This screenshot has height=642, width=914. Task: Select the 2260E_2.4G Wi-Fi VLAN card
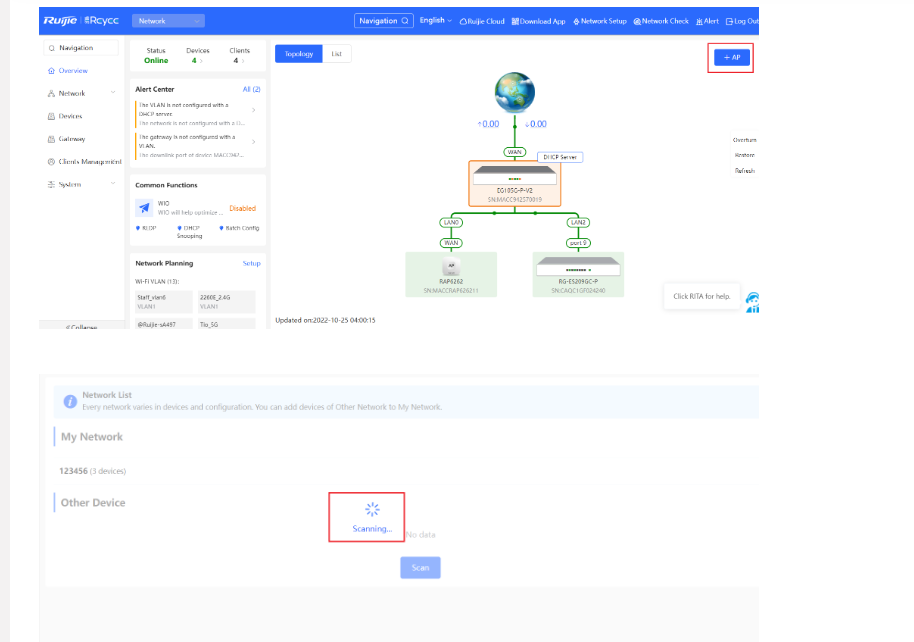click(226, 302)
